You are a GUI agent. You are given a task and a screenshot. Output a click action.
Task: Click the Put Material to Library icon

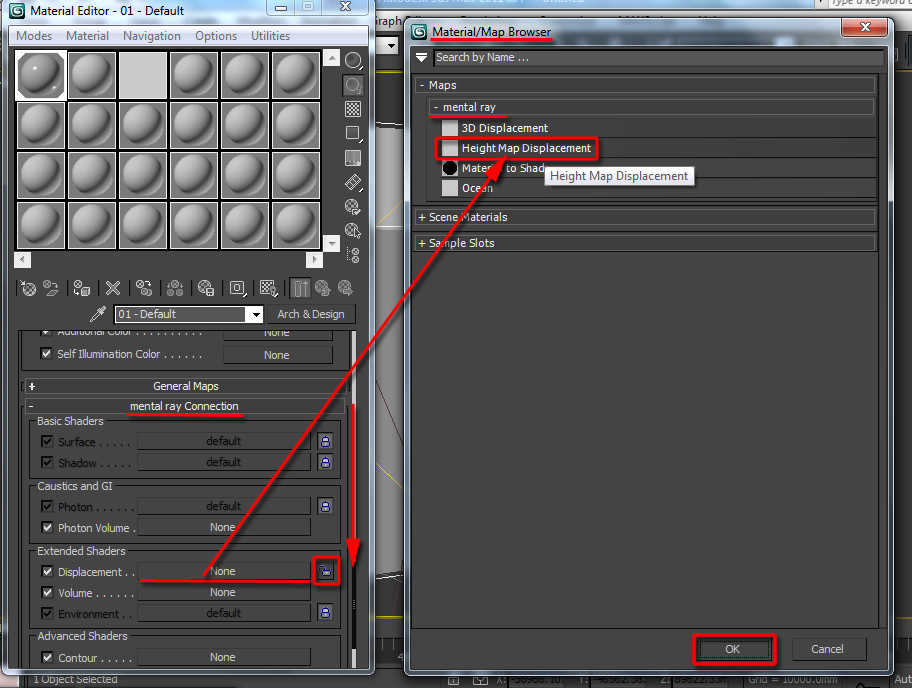(x=205, y=288)
